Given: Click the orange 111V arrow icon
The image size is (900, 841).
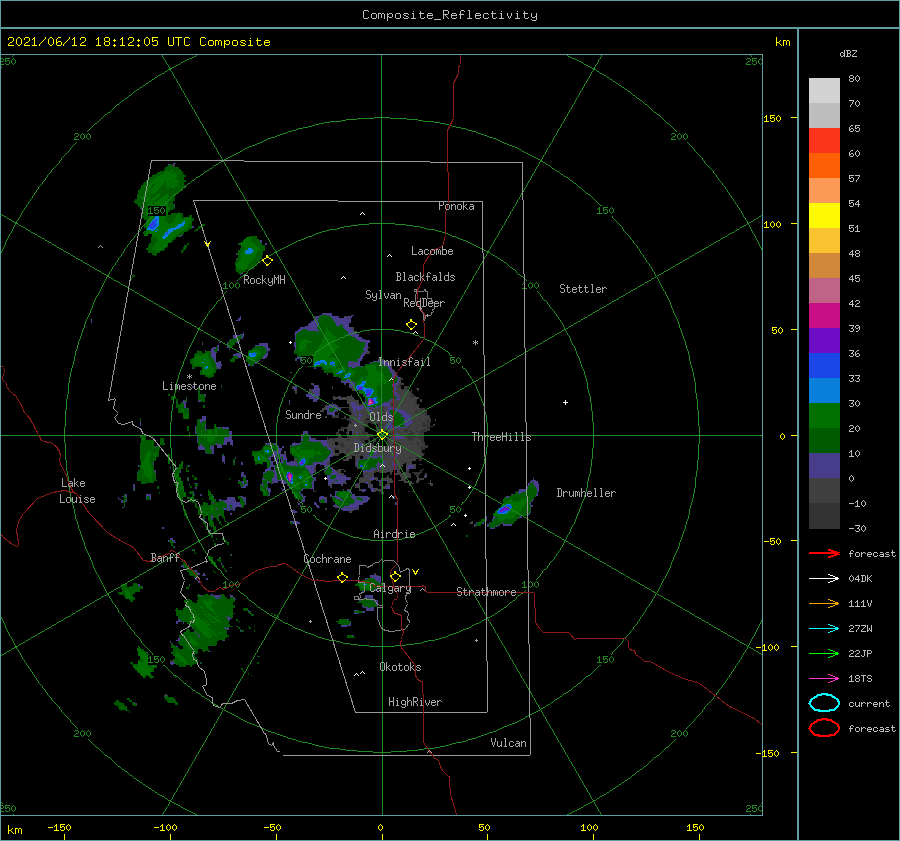Looking at the screenshot, I should 824,603.
